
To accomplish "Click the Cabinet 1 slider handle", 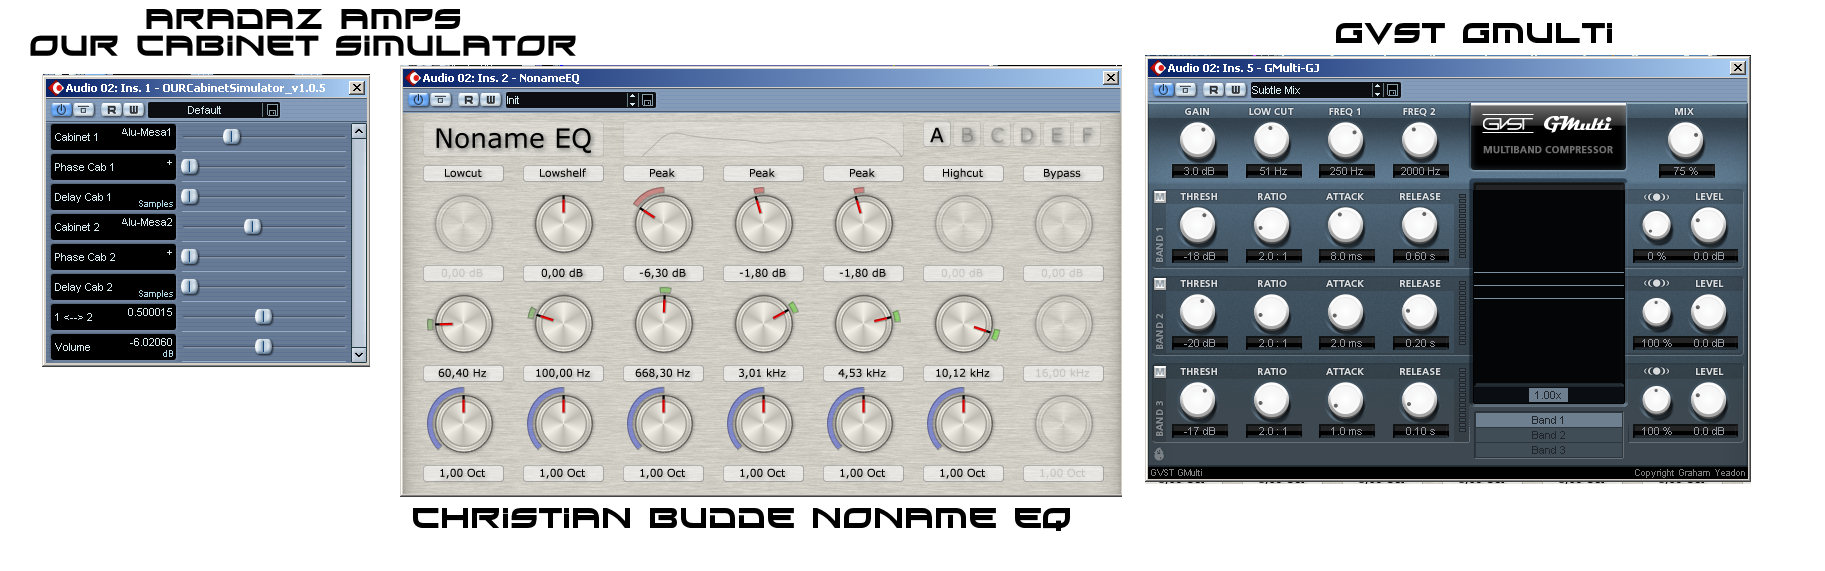I will click(231, 136).
